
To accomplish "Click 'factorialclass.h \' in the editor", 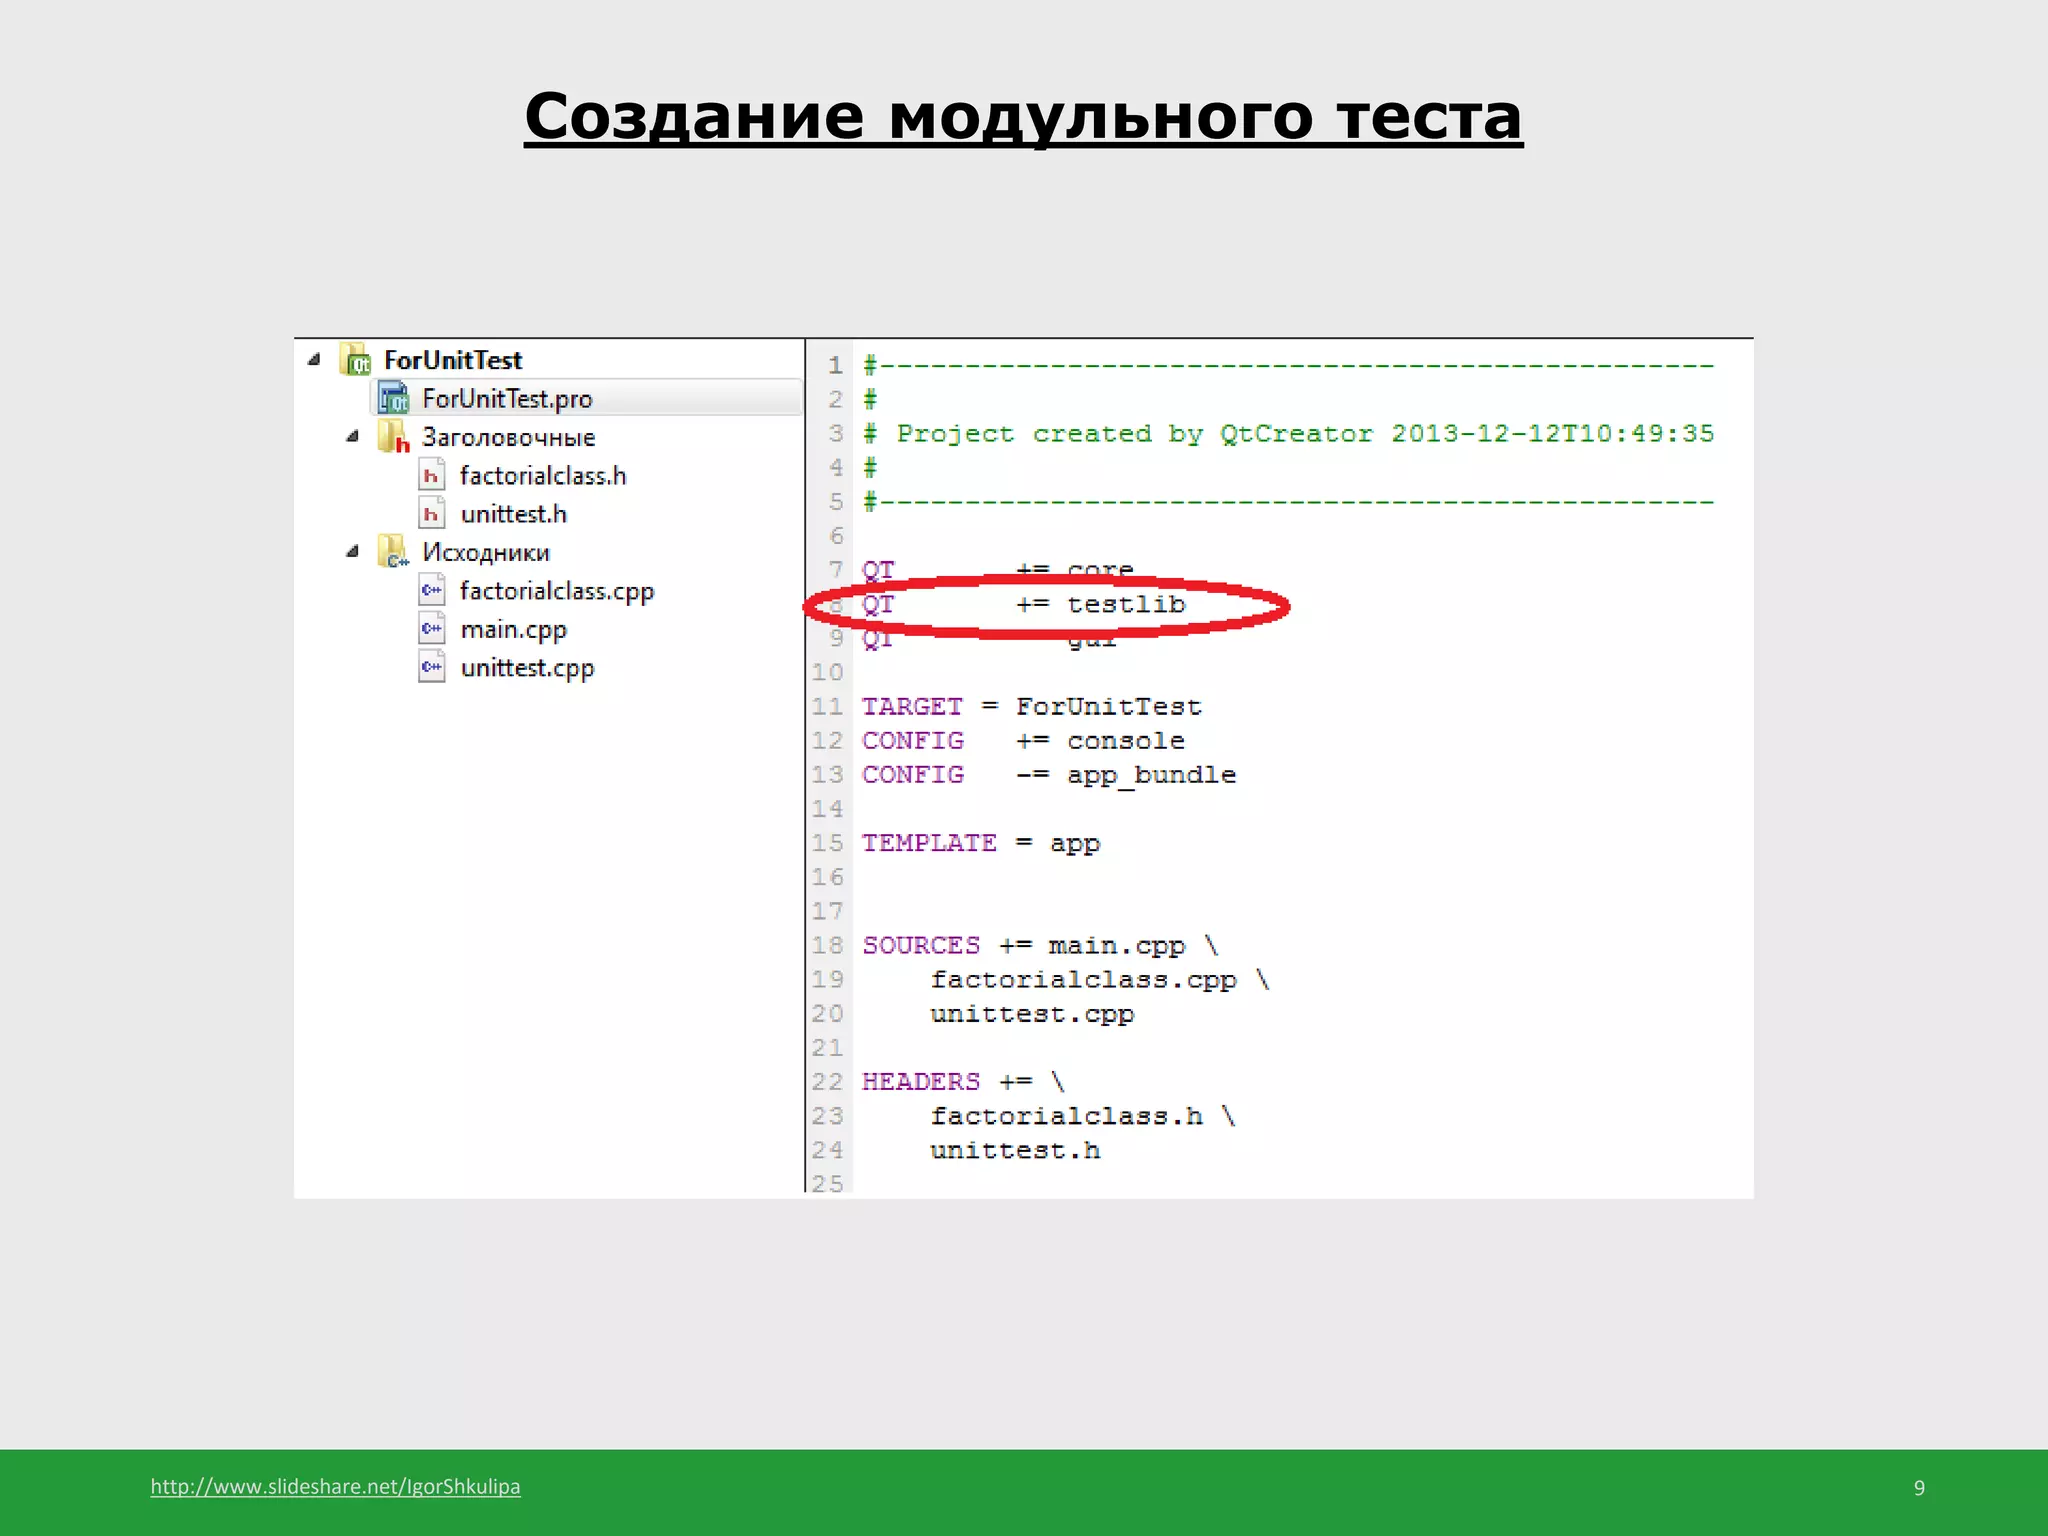I will pos(1083,1116).
